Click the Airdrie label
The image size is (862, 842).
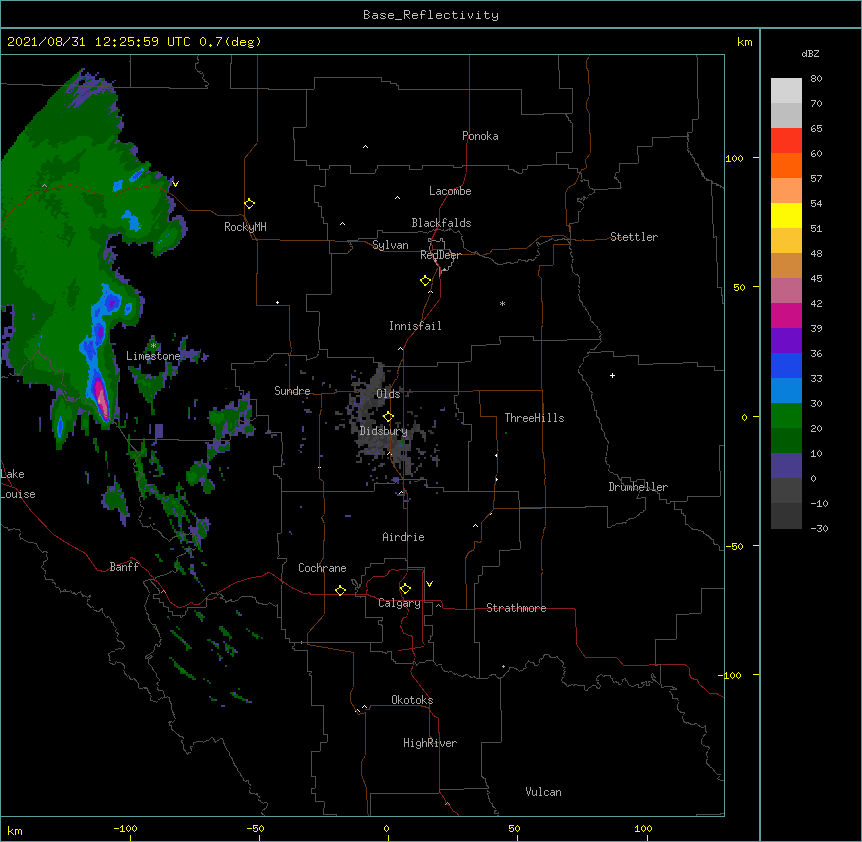coord(403,537)
